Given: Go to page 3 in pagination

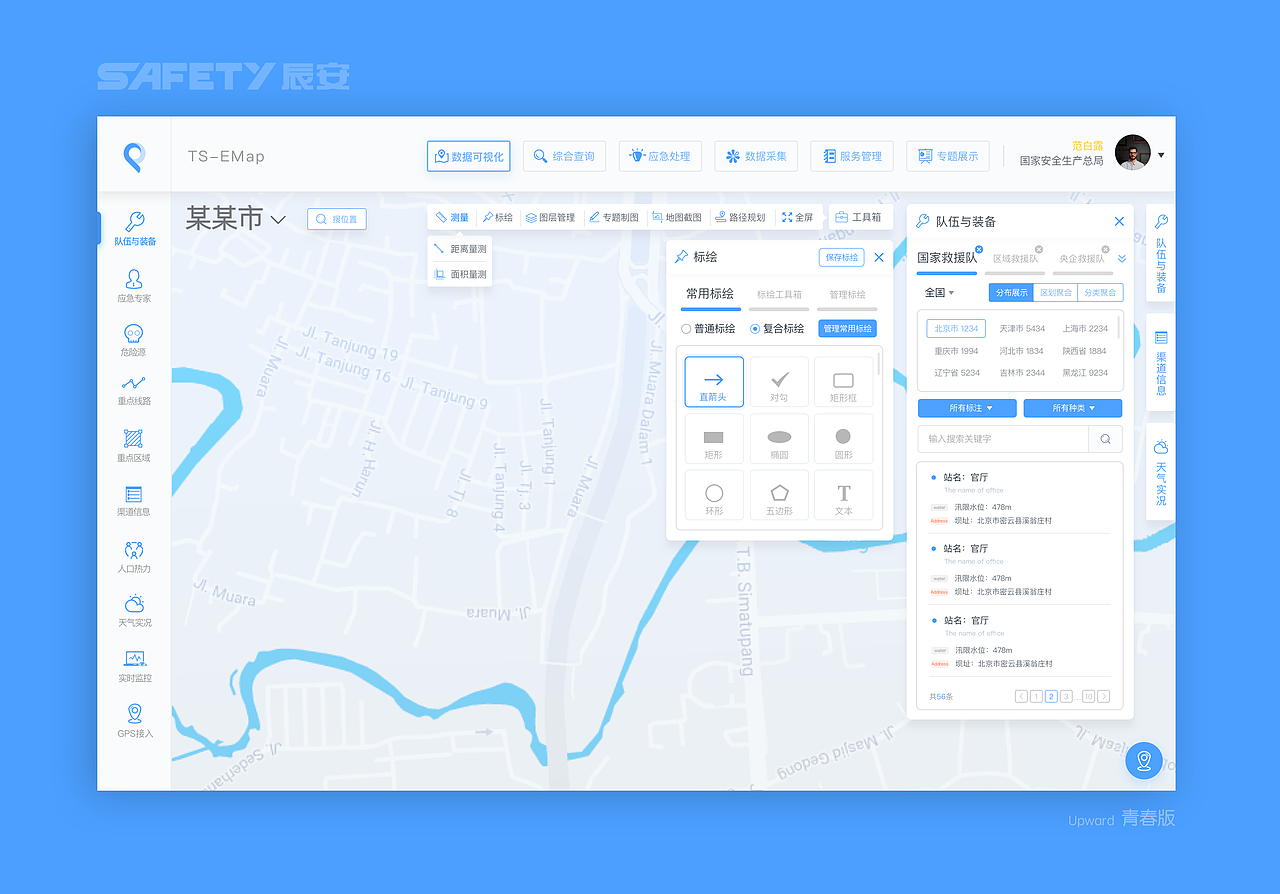Looking at the screenshot, I should coord(1066,697).
